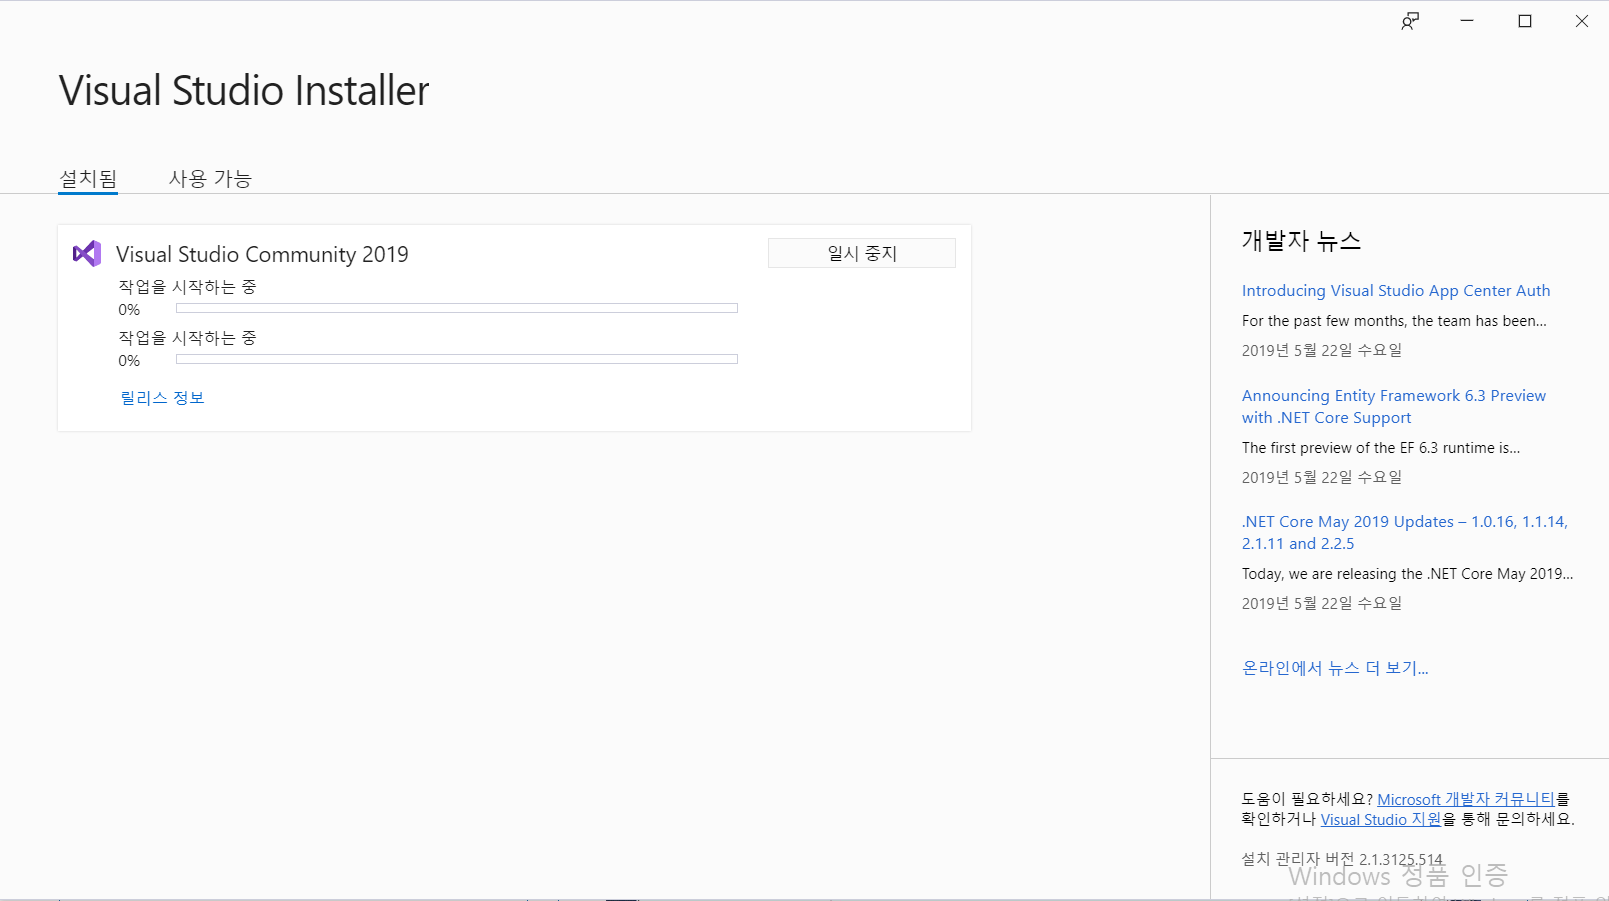Image resolution: width=1609 pixels, height=901 pixels.
Task: Click the Visual Studio Community 2019 logo icon
Action: 87,254
